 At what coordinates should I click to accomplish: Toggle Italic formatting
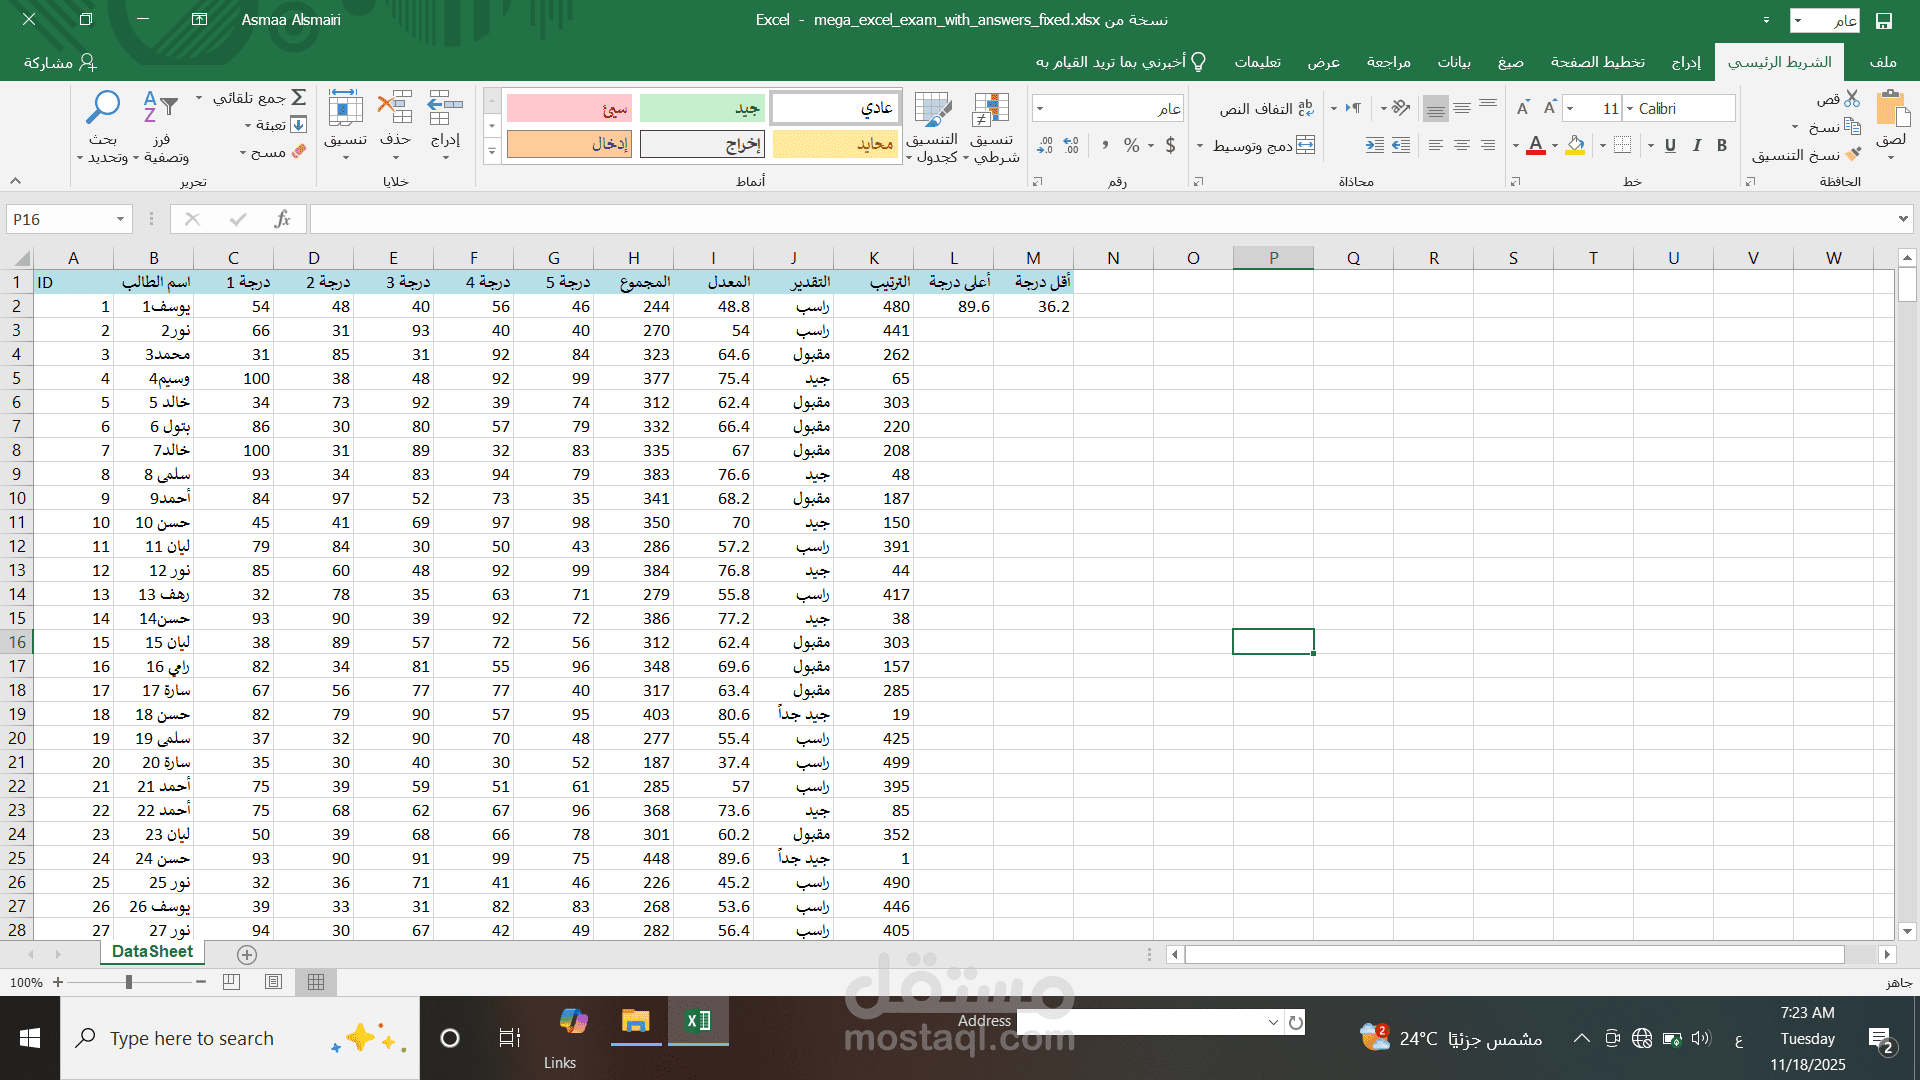click(1696, 145)
